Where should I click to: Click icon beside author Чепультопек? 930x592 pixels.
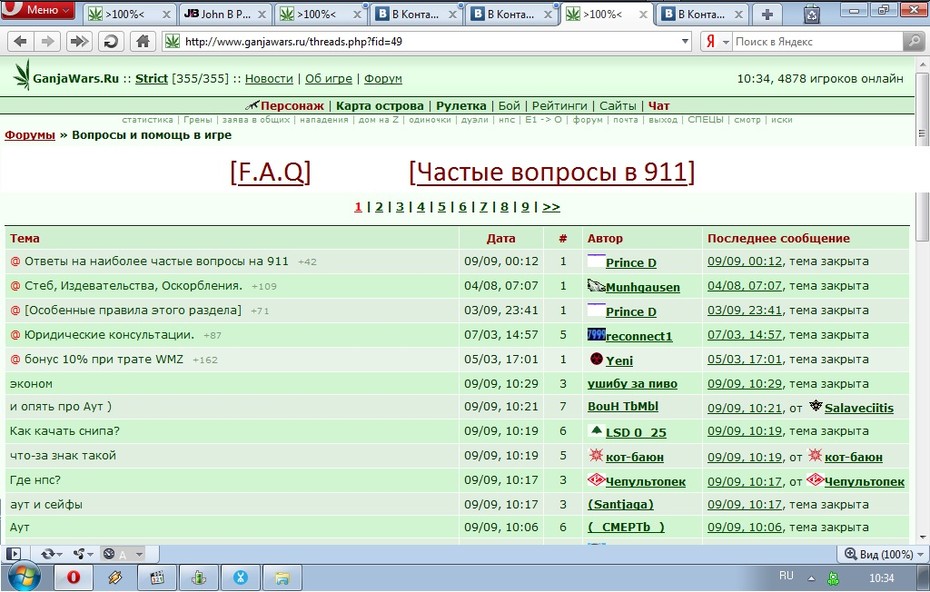point(596,479)
